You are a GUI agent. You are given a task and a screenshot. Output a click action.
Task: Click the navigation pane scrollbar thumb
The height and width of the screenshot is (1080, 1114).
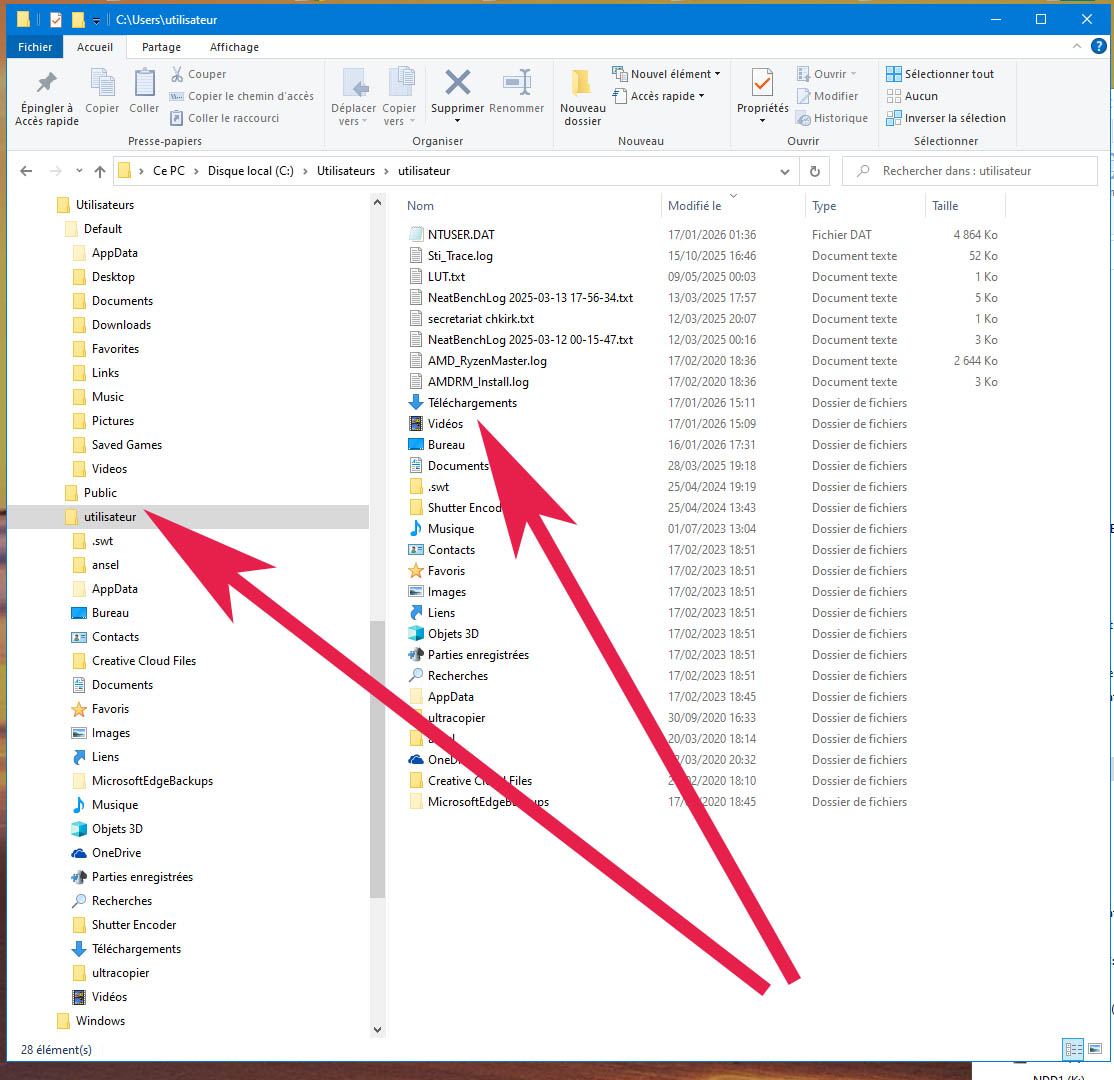pyautogui.click(x=377, y=759)
